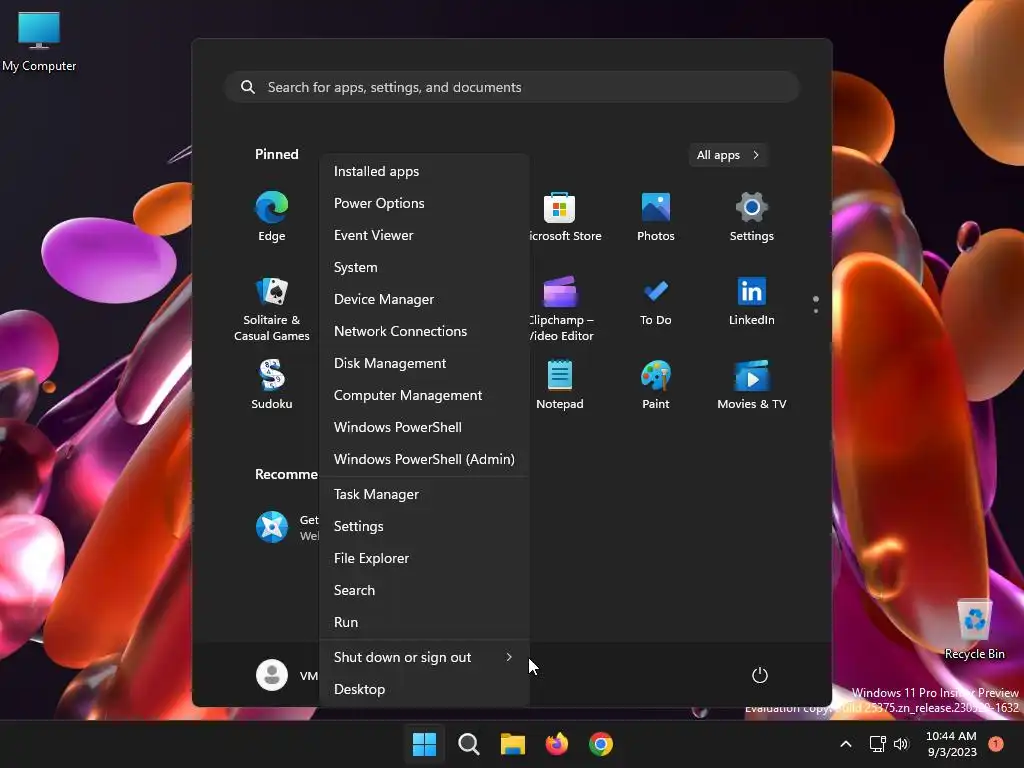Open the pinned Settings gear app

point(752,216)
